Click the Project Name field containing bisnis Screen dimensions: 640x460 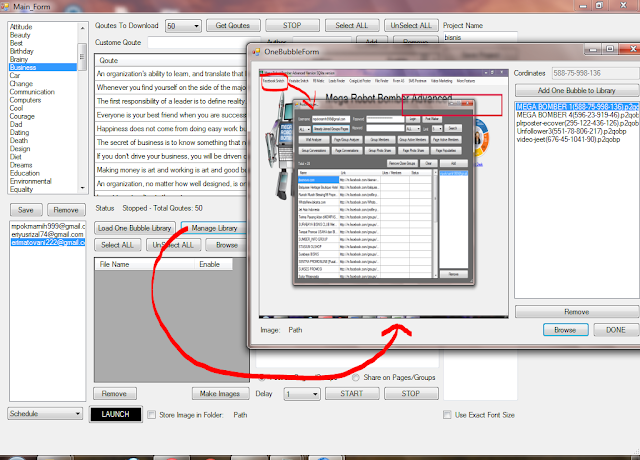(480, 37)
